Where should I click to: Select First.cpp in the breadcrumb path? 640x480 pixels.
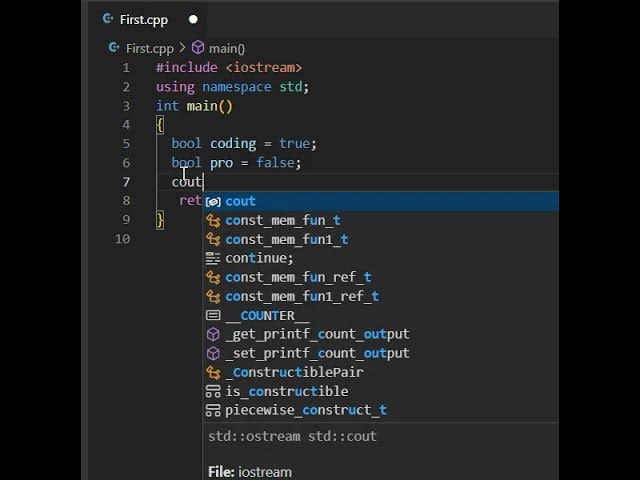click(150, 49)
